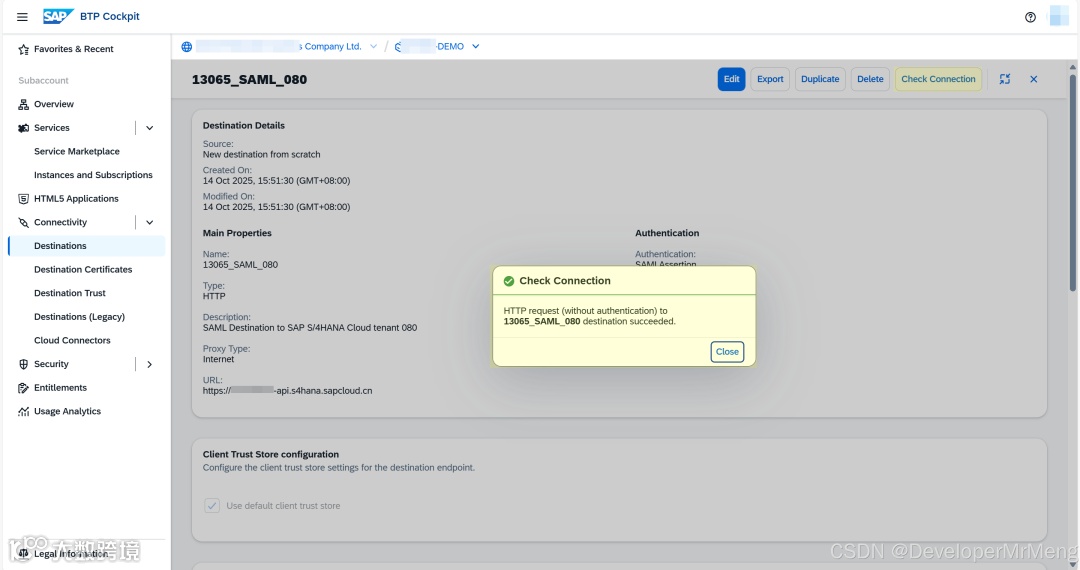The image size is (1080, 570).
Task: Open the help question mark icon
Action: (x=1030, y=17)
